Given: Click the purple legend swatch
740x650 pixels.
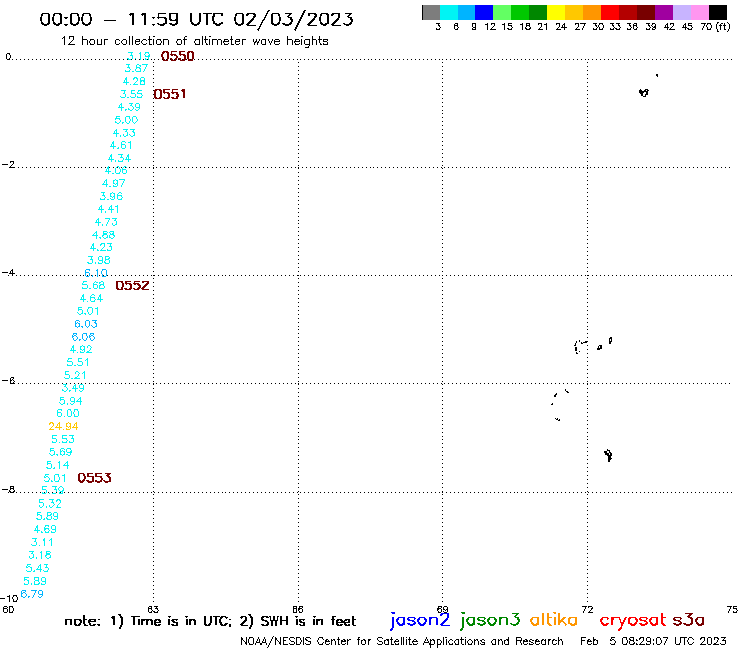Looking at the screenshot, I should pyautogui.click(x=664, y=12).
